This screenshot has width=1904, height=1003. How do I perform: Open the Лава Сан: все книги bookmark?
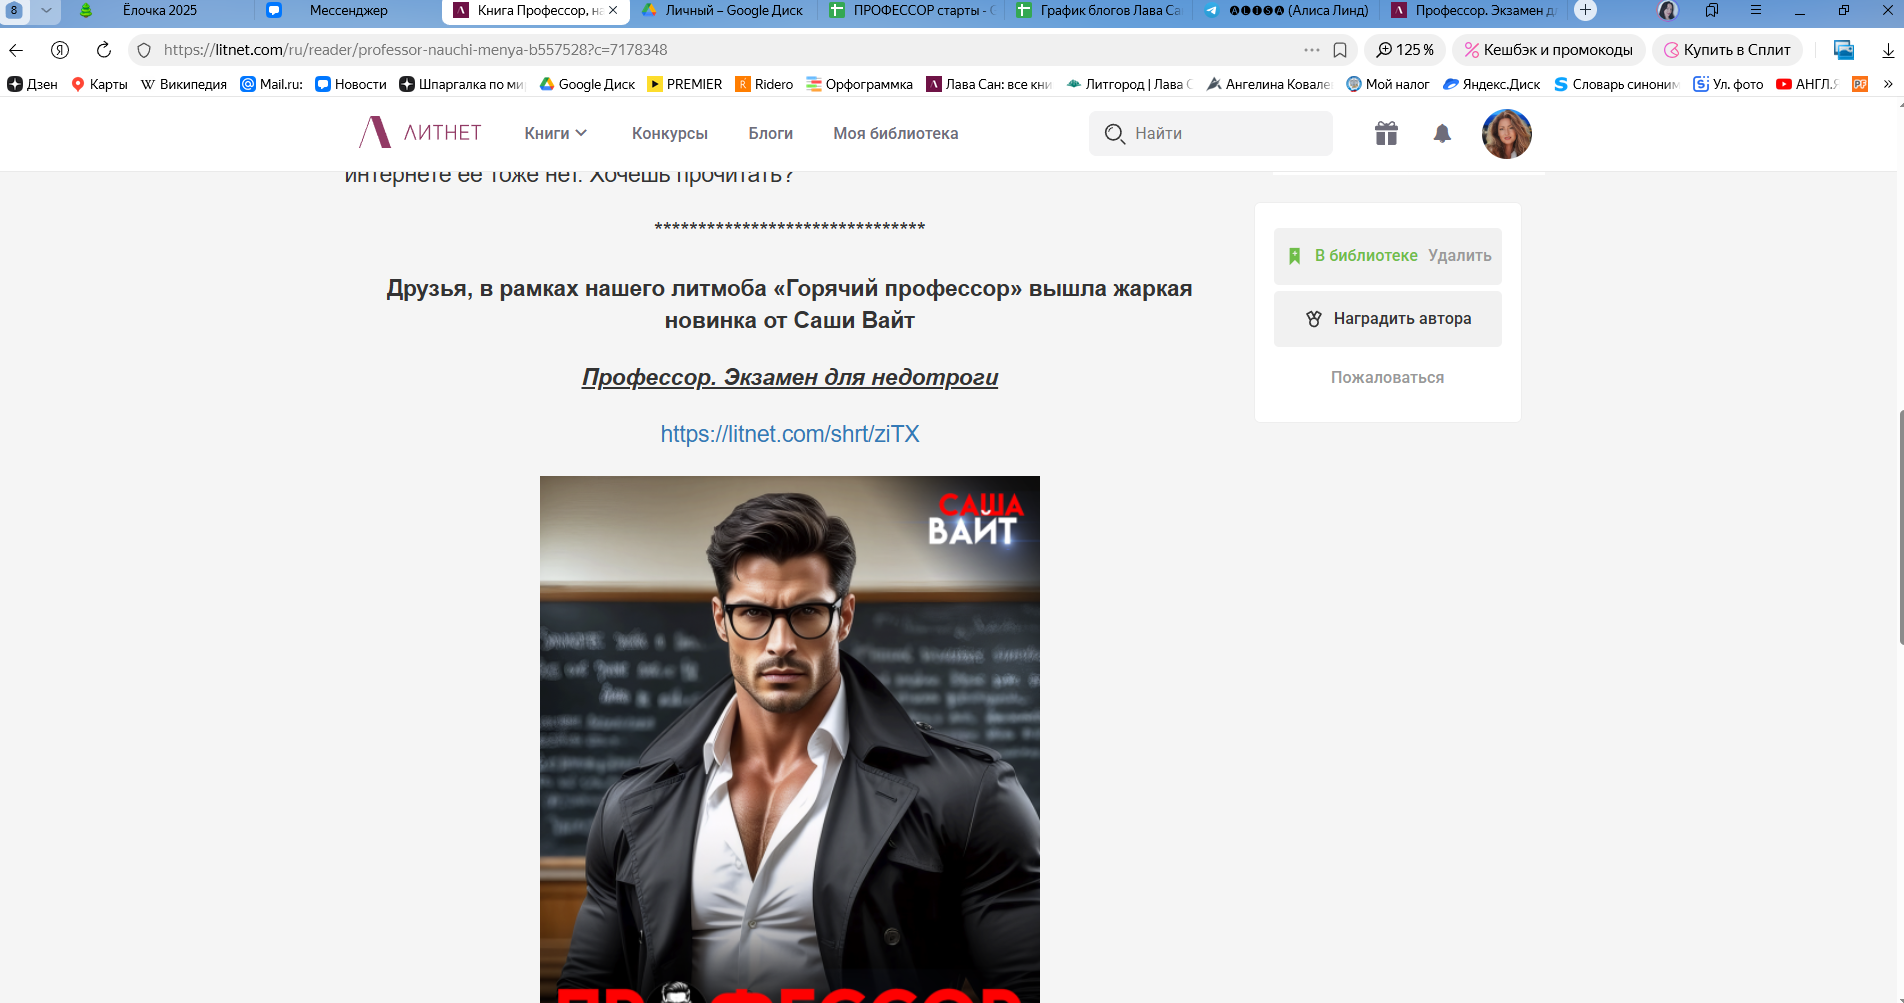(x=989, y=84)
